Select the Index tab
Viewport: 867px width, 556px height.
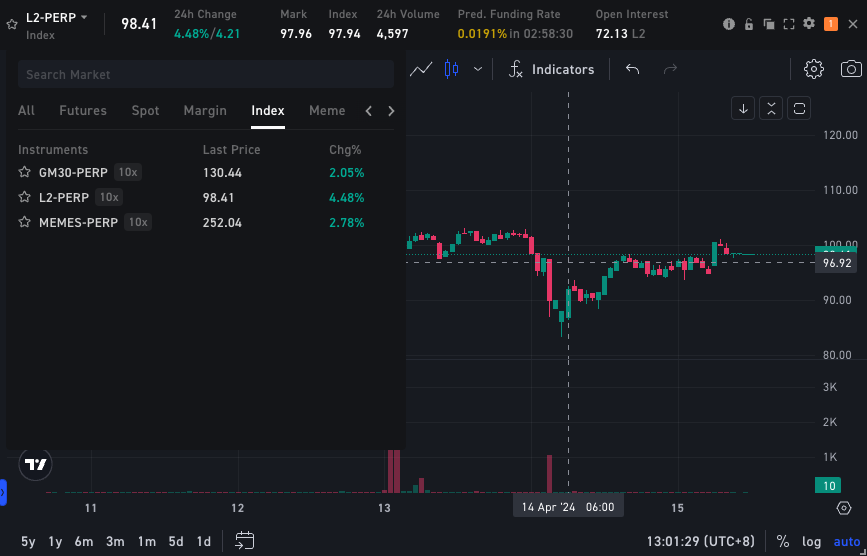click(268, 111)
